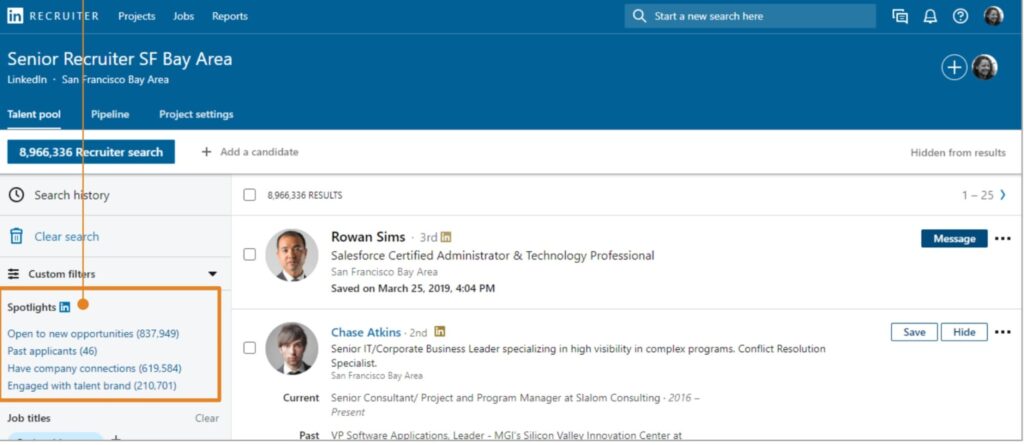The image size is (1024, 445).
Task: Open more options for Rowan Sims
Action: click(1002, 239)
